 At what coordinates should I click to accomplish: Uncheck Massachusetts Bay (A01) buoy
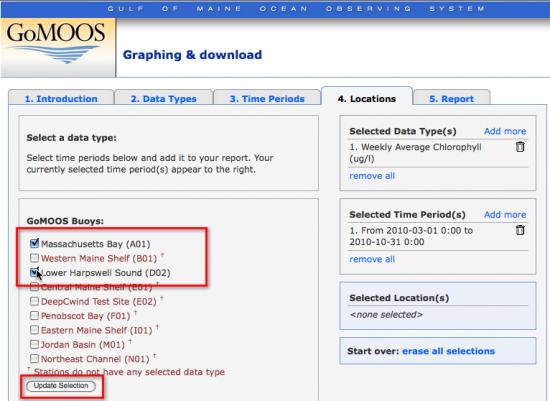click(x=34, y=243)
